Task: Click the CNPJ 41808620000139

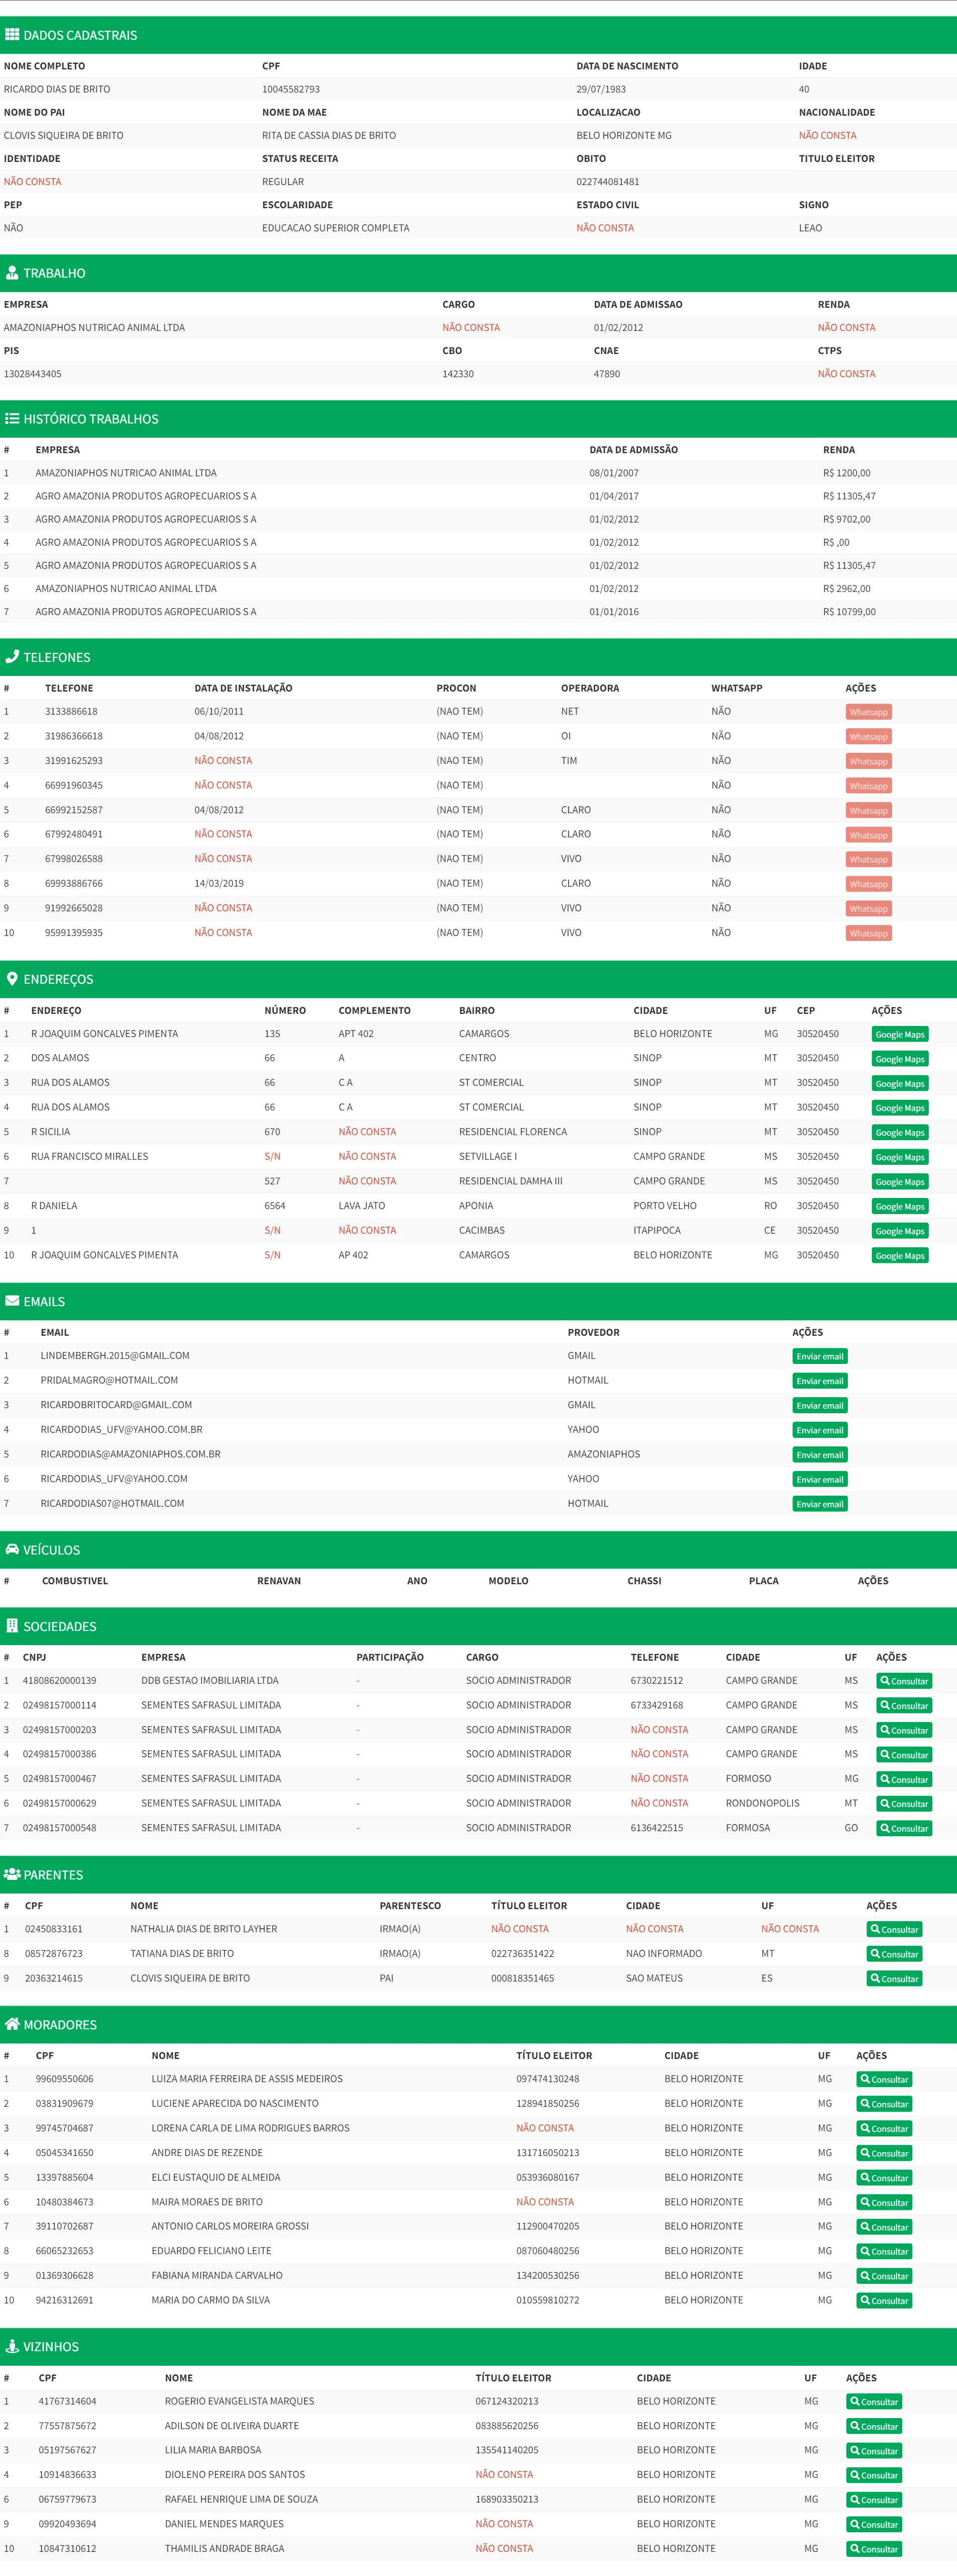Action: 60,1681
